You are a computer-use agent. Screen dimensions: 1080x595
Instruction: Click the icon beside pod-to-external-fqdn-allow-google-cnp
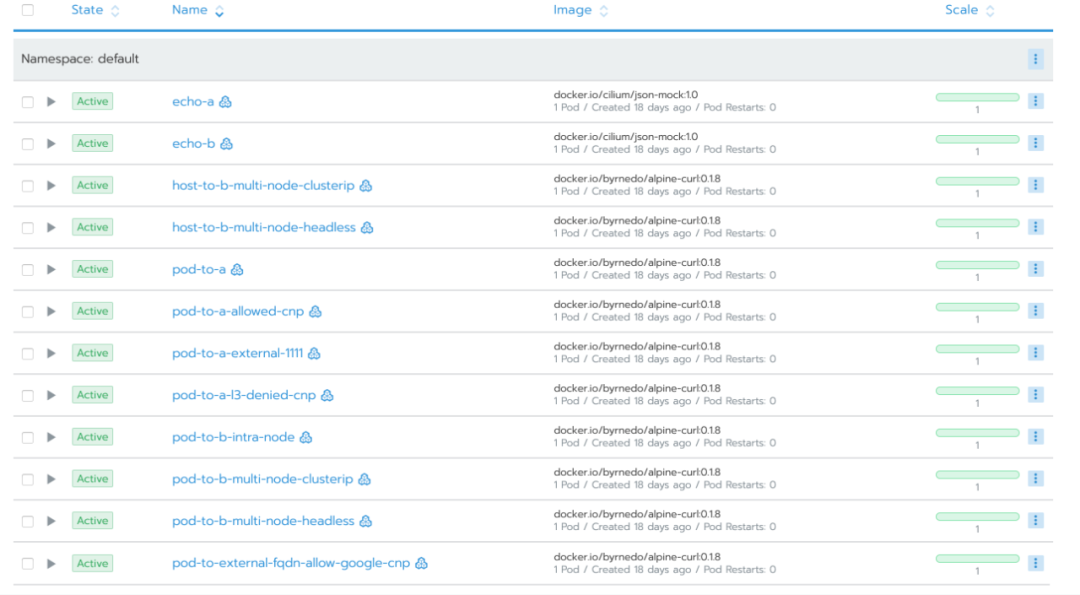click(x=422, y=563)
